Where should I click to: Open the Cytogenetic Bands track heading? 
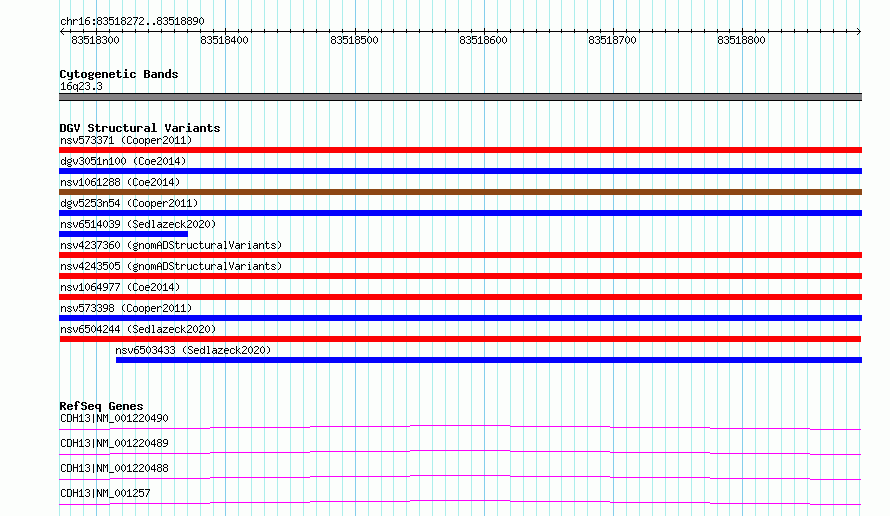119,74
